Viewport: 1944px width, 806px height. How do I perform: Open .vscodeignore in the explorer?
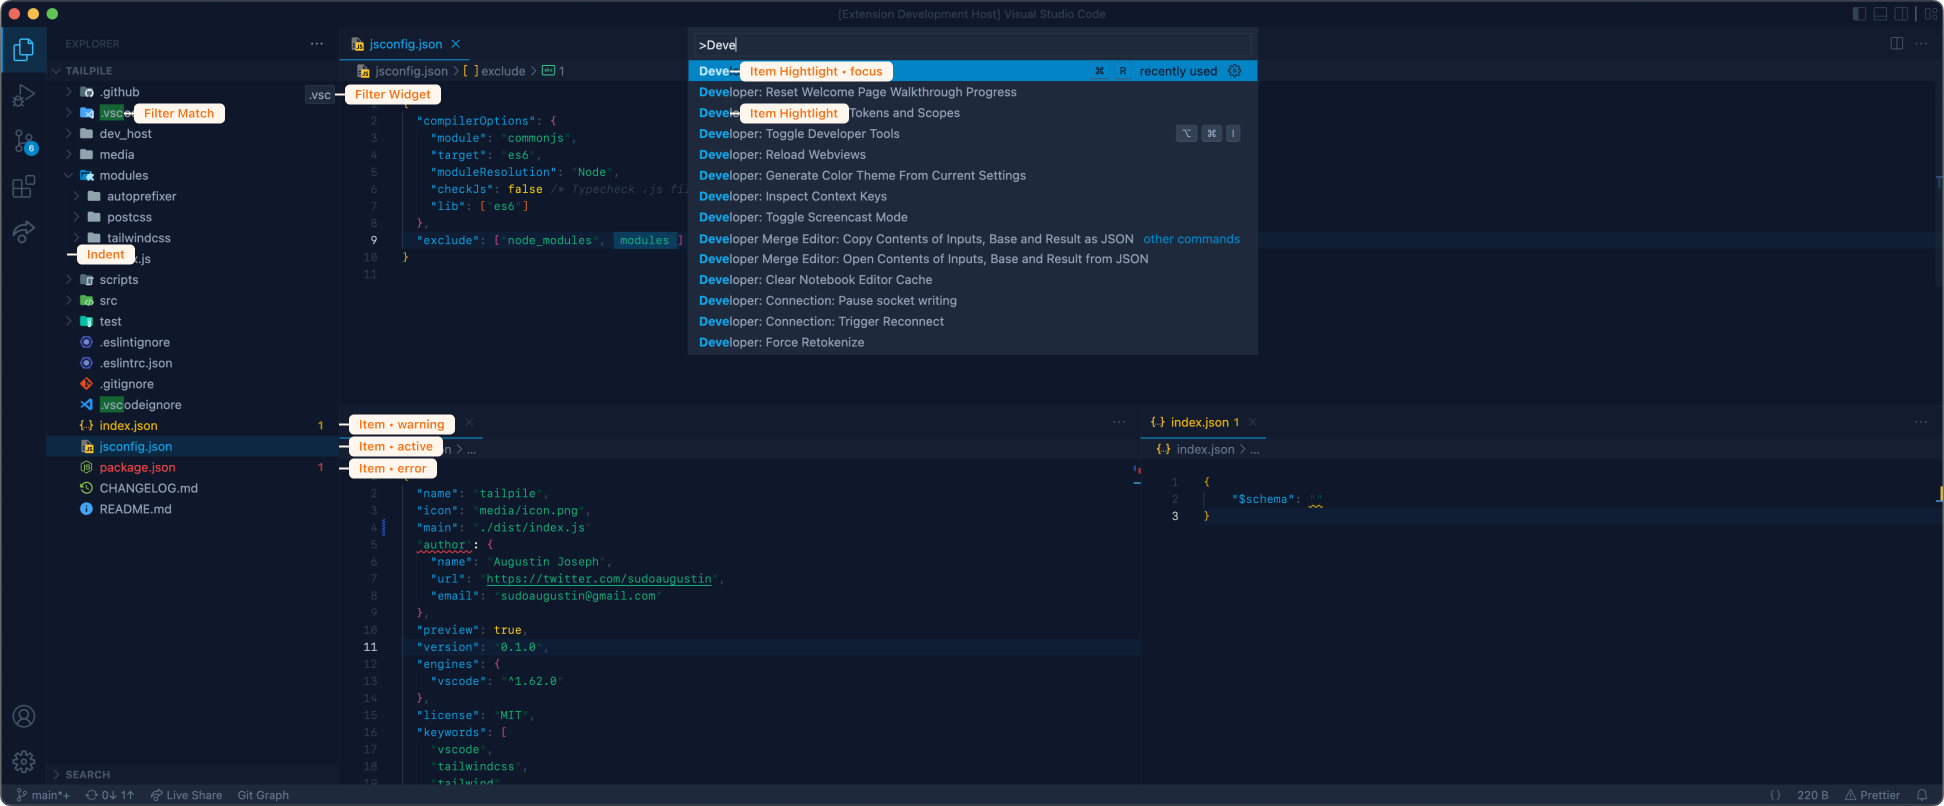[140, 406]
